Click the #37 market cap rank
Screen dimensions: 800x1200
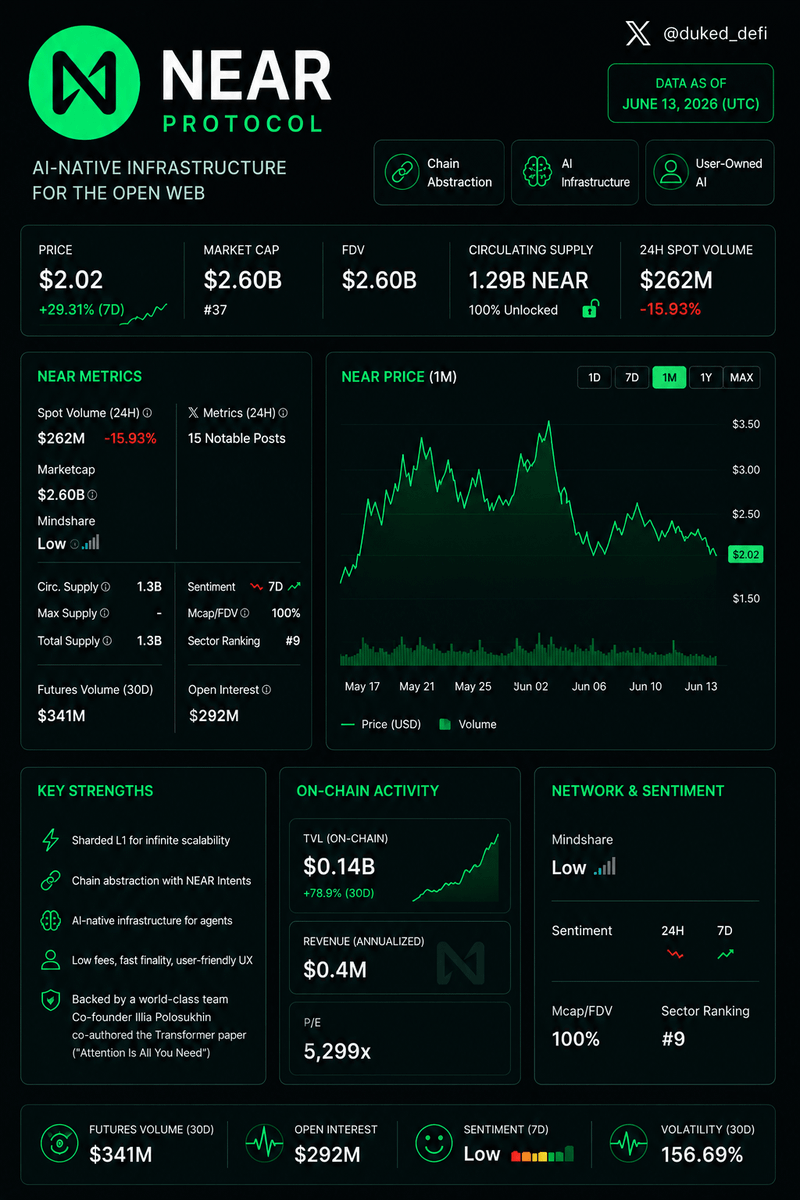[x=216, y=310]
